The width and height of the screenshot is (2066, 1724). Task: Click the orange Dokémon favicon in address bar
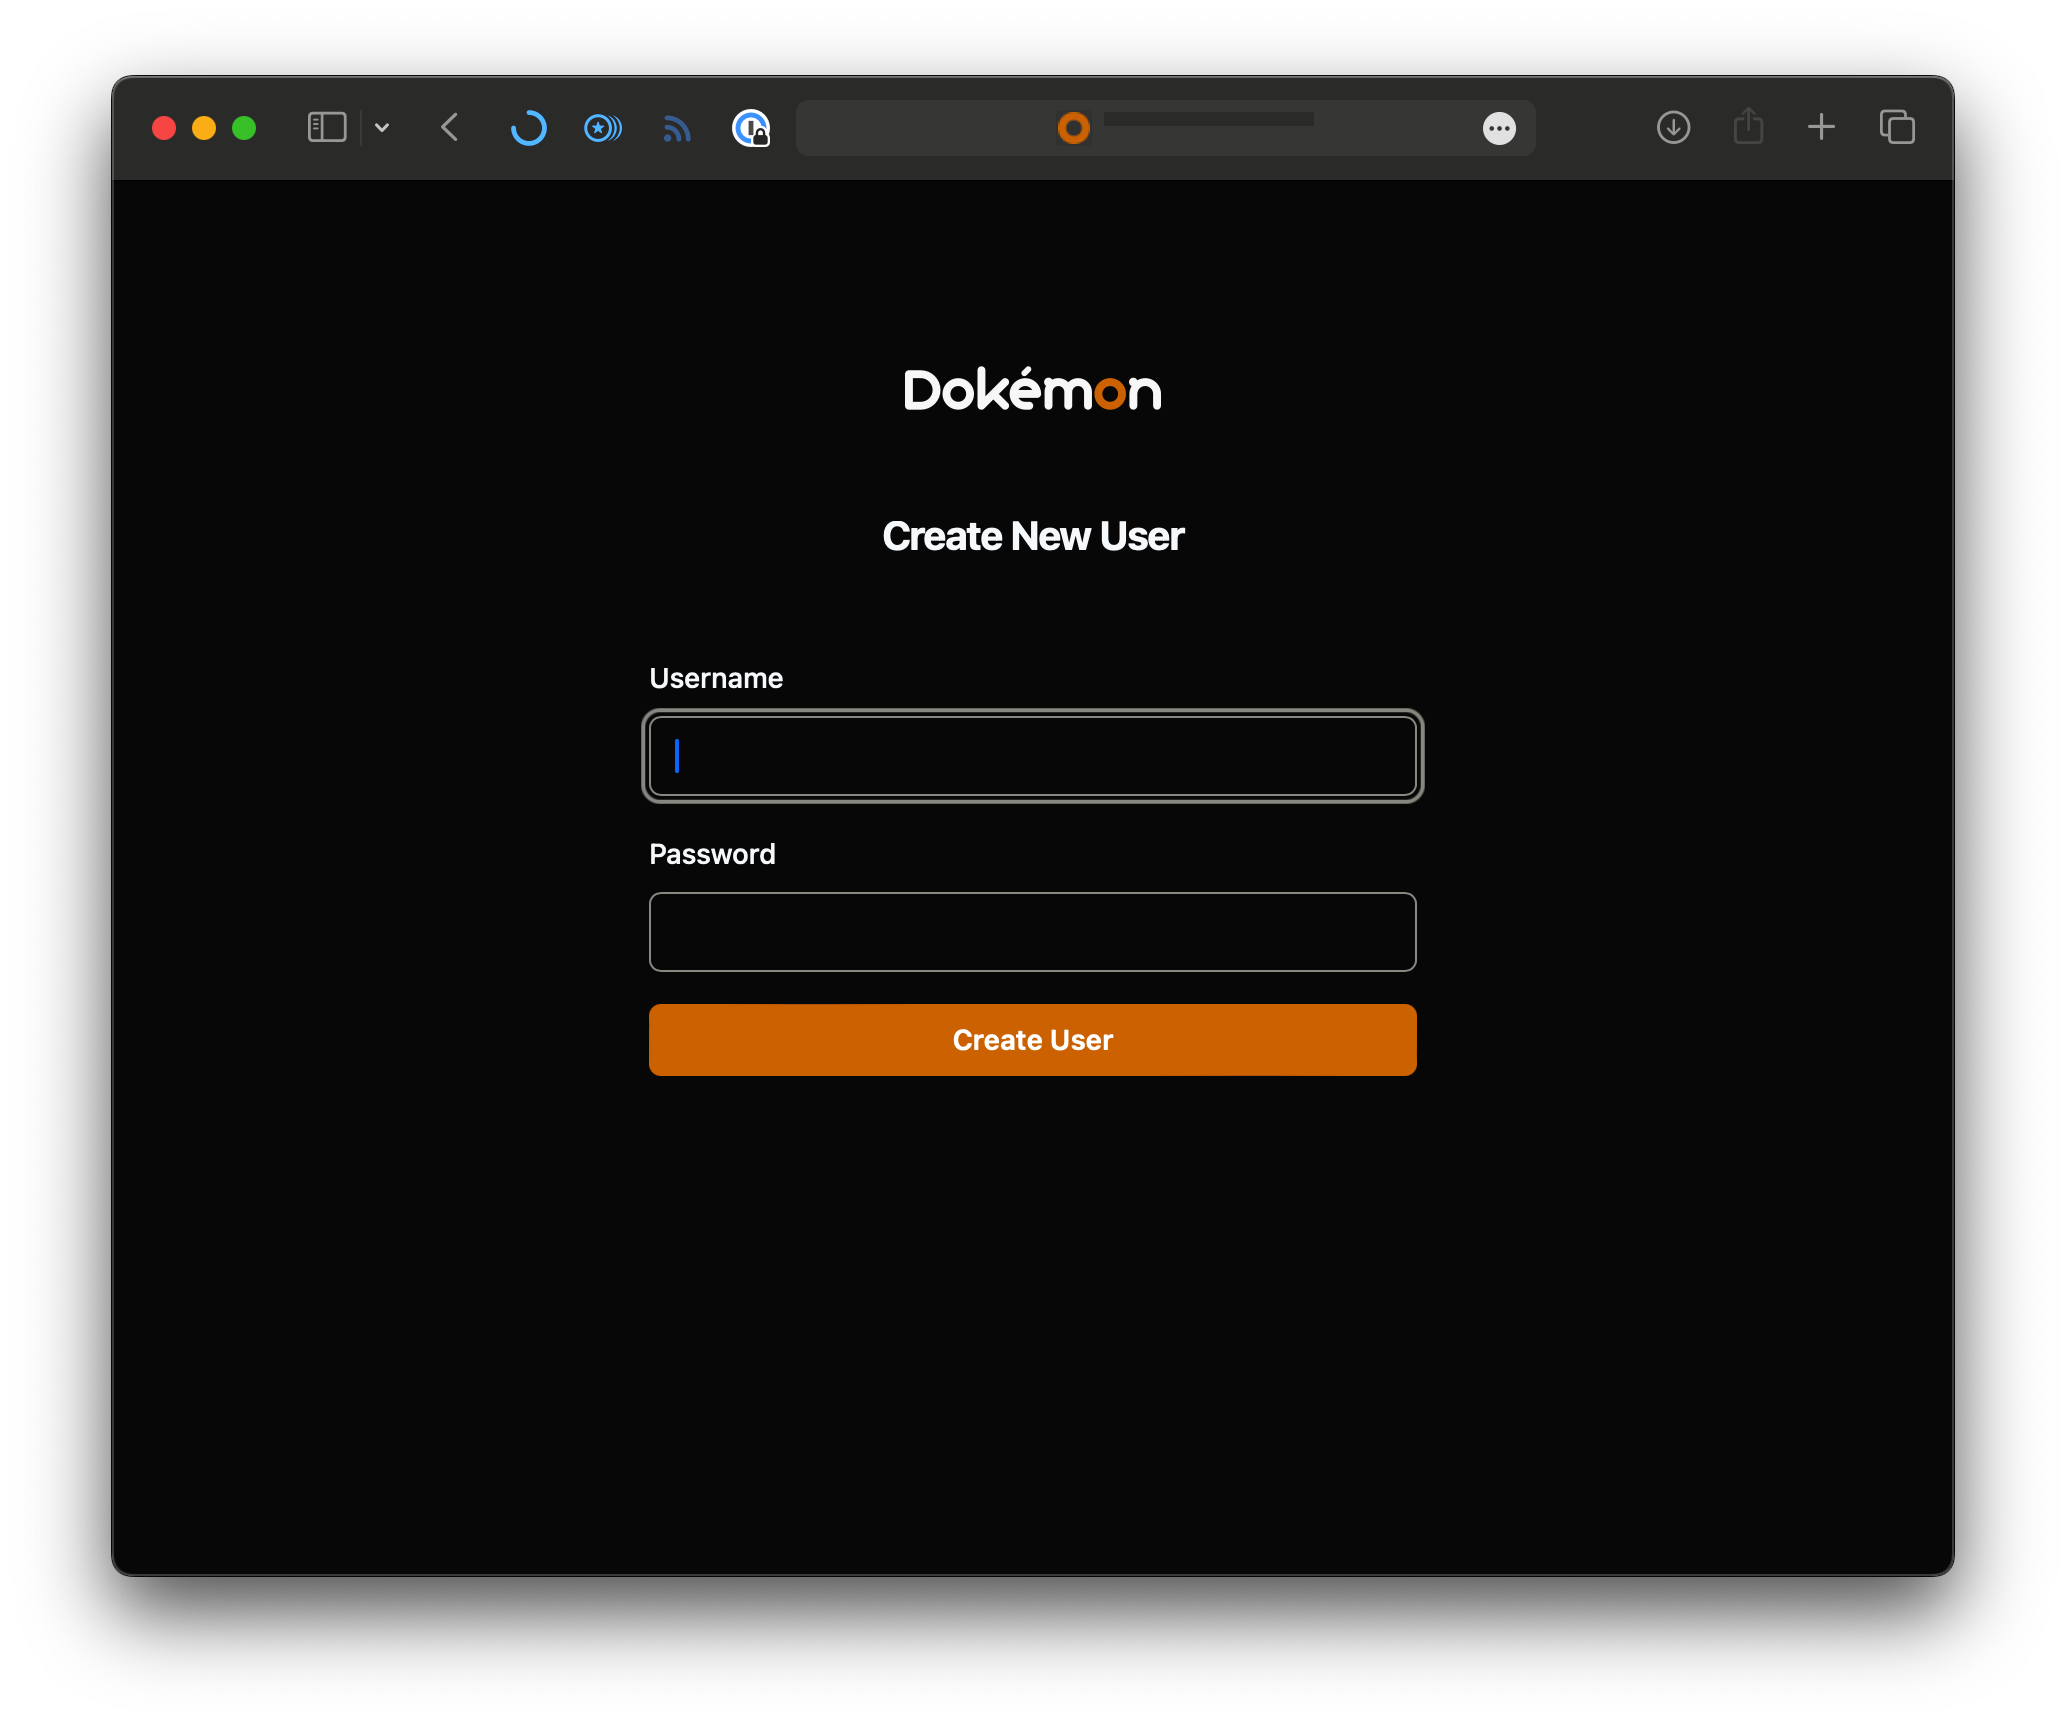click(1074, 128)
